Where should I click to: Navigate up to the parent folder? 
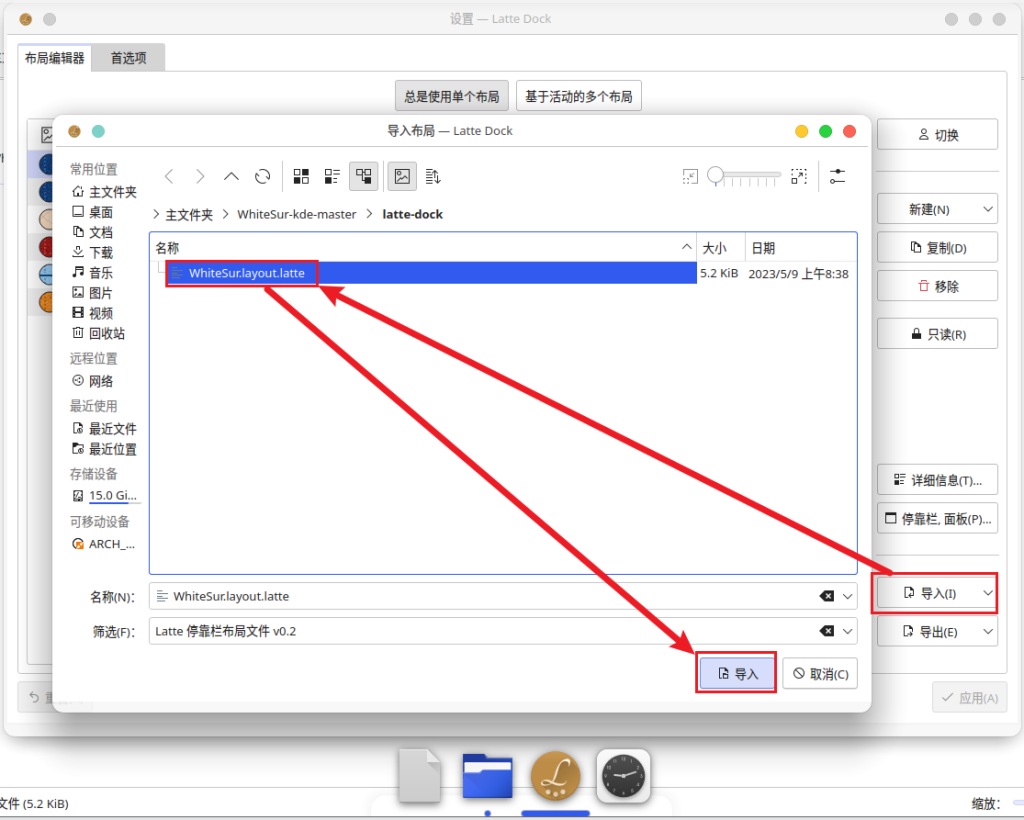[231, 176]
